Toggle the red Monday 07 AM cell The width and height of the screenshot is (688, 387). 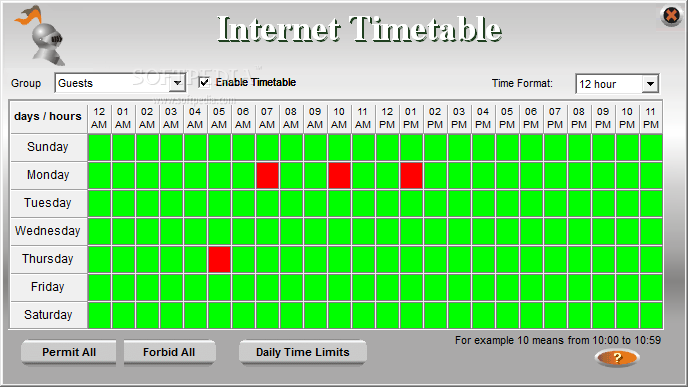click(x=268, y=176)
